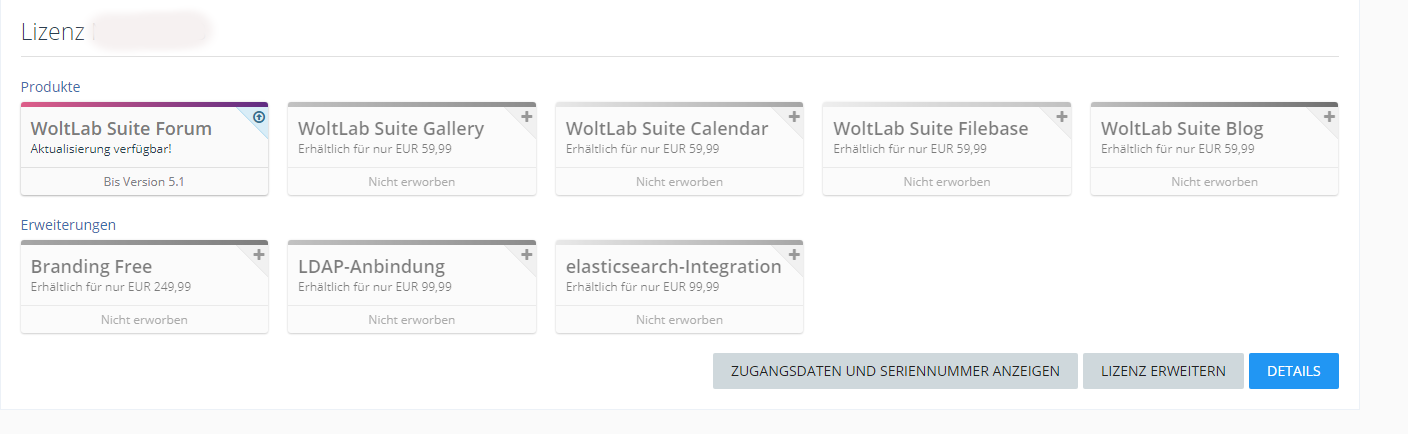1408x434 pixels.
Task: Click the Bis Version 5.1 footer
Action: (144, 182)
